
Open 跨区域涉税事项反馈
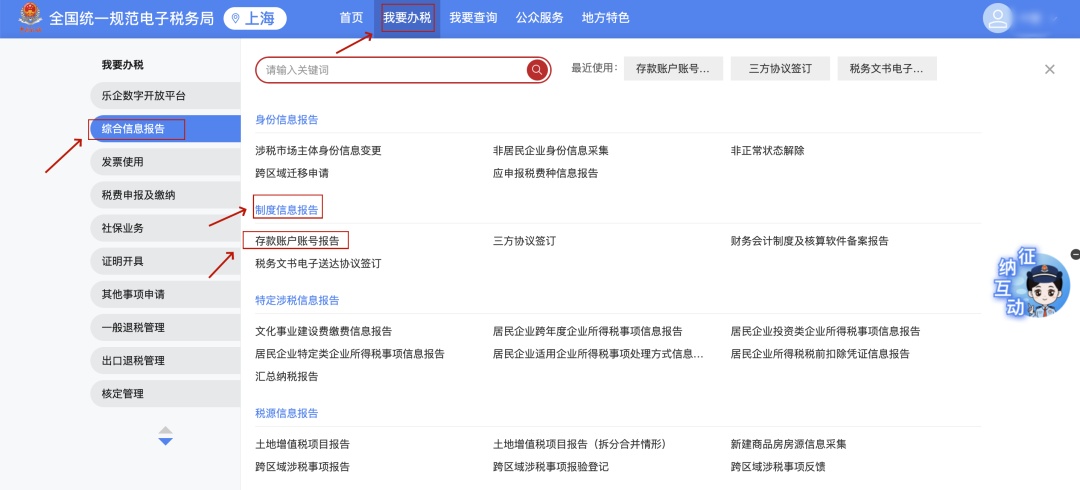tap(778, 467)
